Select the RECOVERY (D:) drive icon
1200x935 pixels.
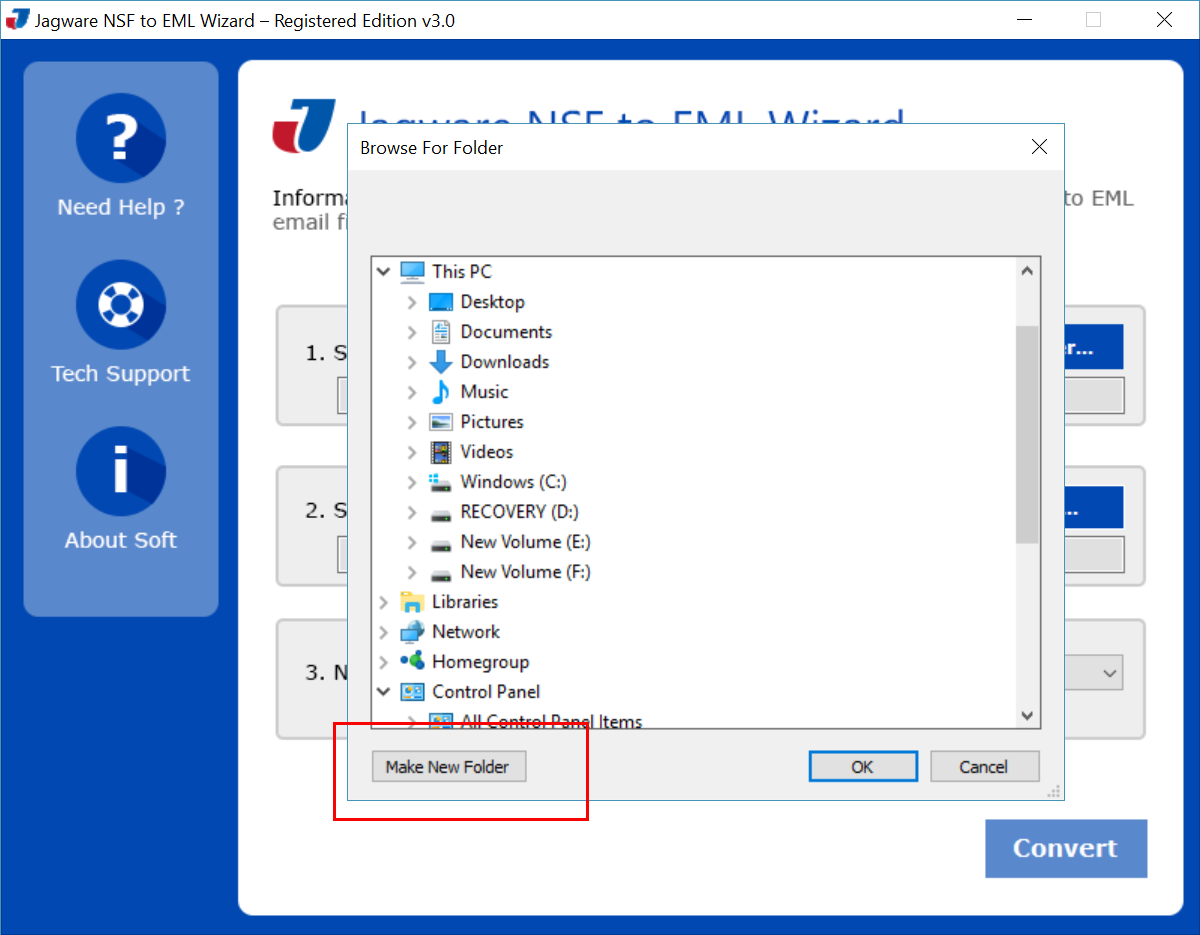441,515
